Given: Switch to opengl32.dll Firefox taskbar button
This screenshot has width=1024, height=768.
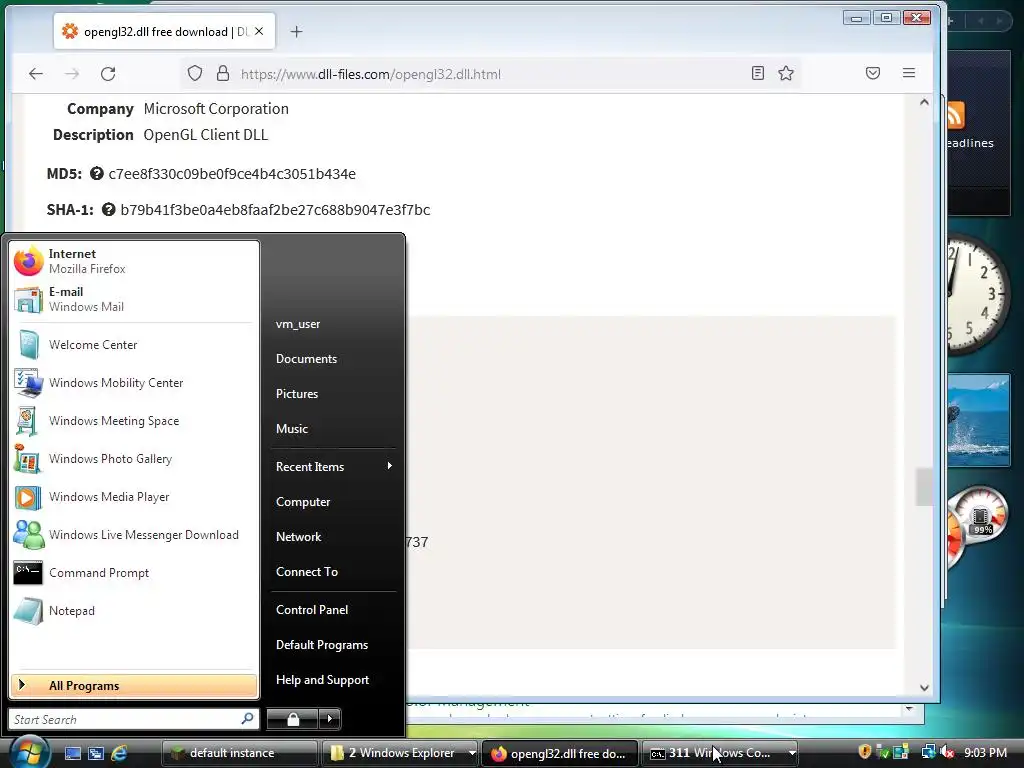Looking at the screenshot, I should pyautogui.click(x=560, y=753).
